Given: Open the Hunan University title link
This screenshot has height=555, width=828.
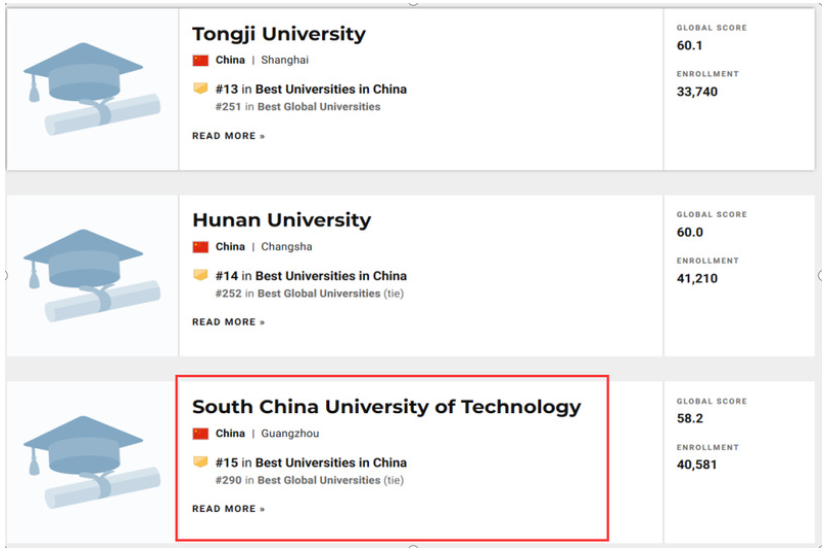Looking at the screenshot, I should click(x=281, y=220).
